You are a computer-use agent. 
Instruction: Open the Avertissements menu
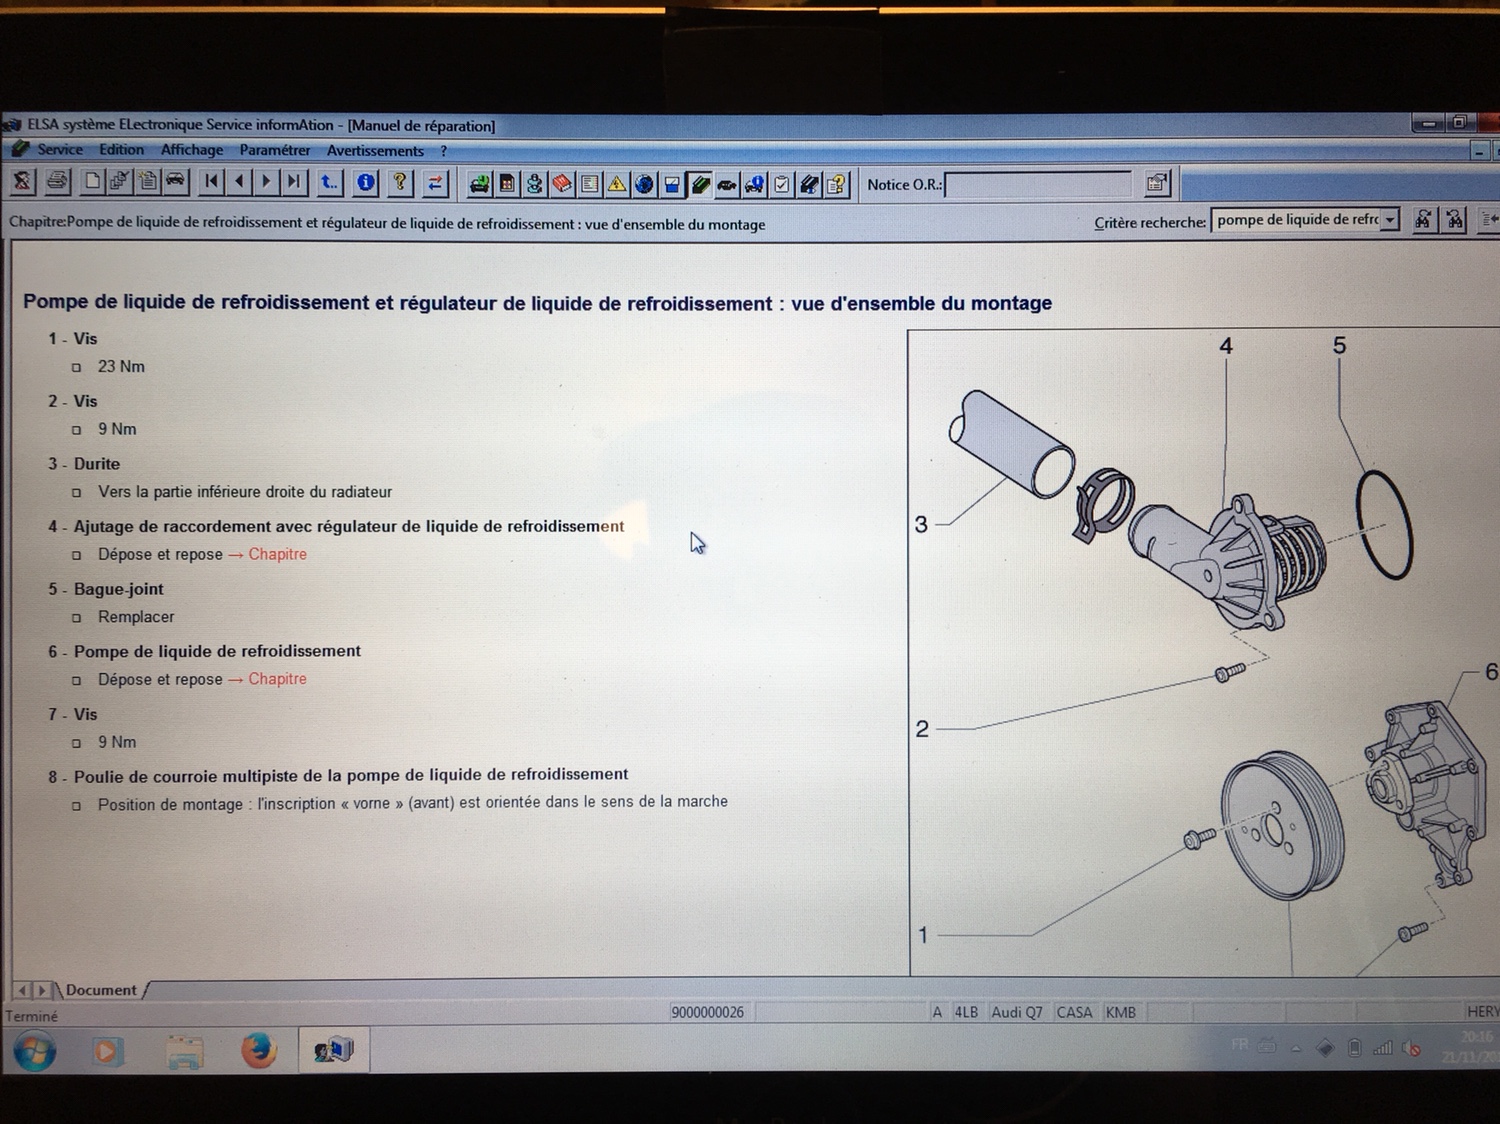click(375, 151)
